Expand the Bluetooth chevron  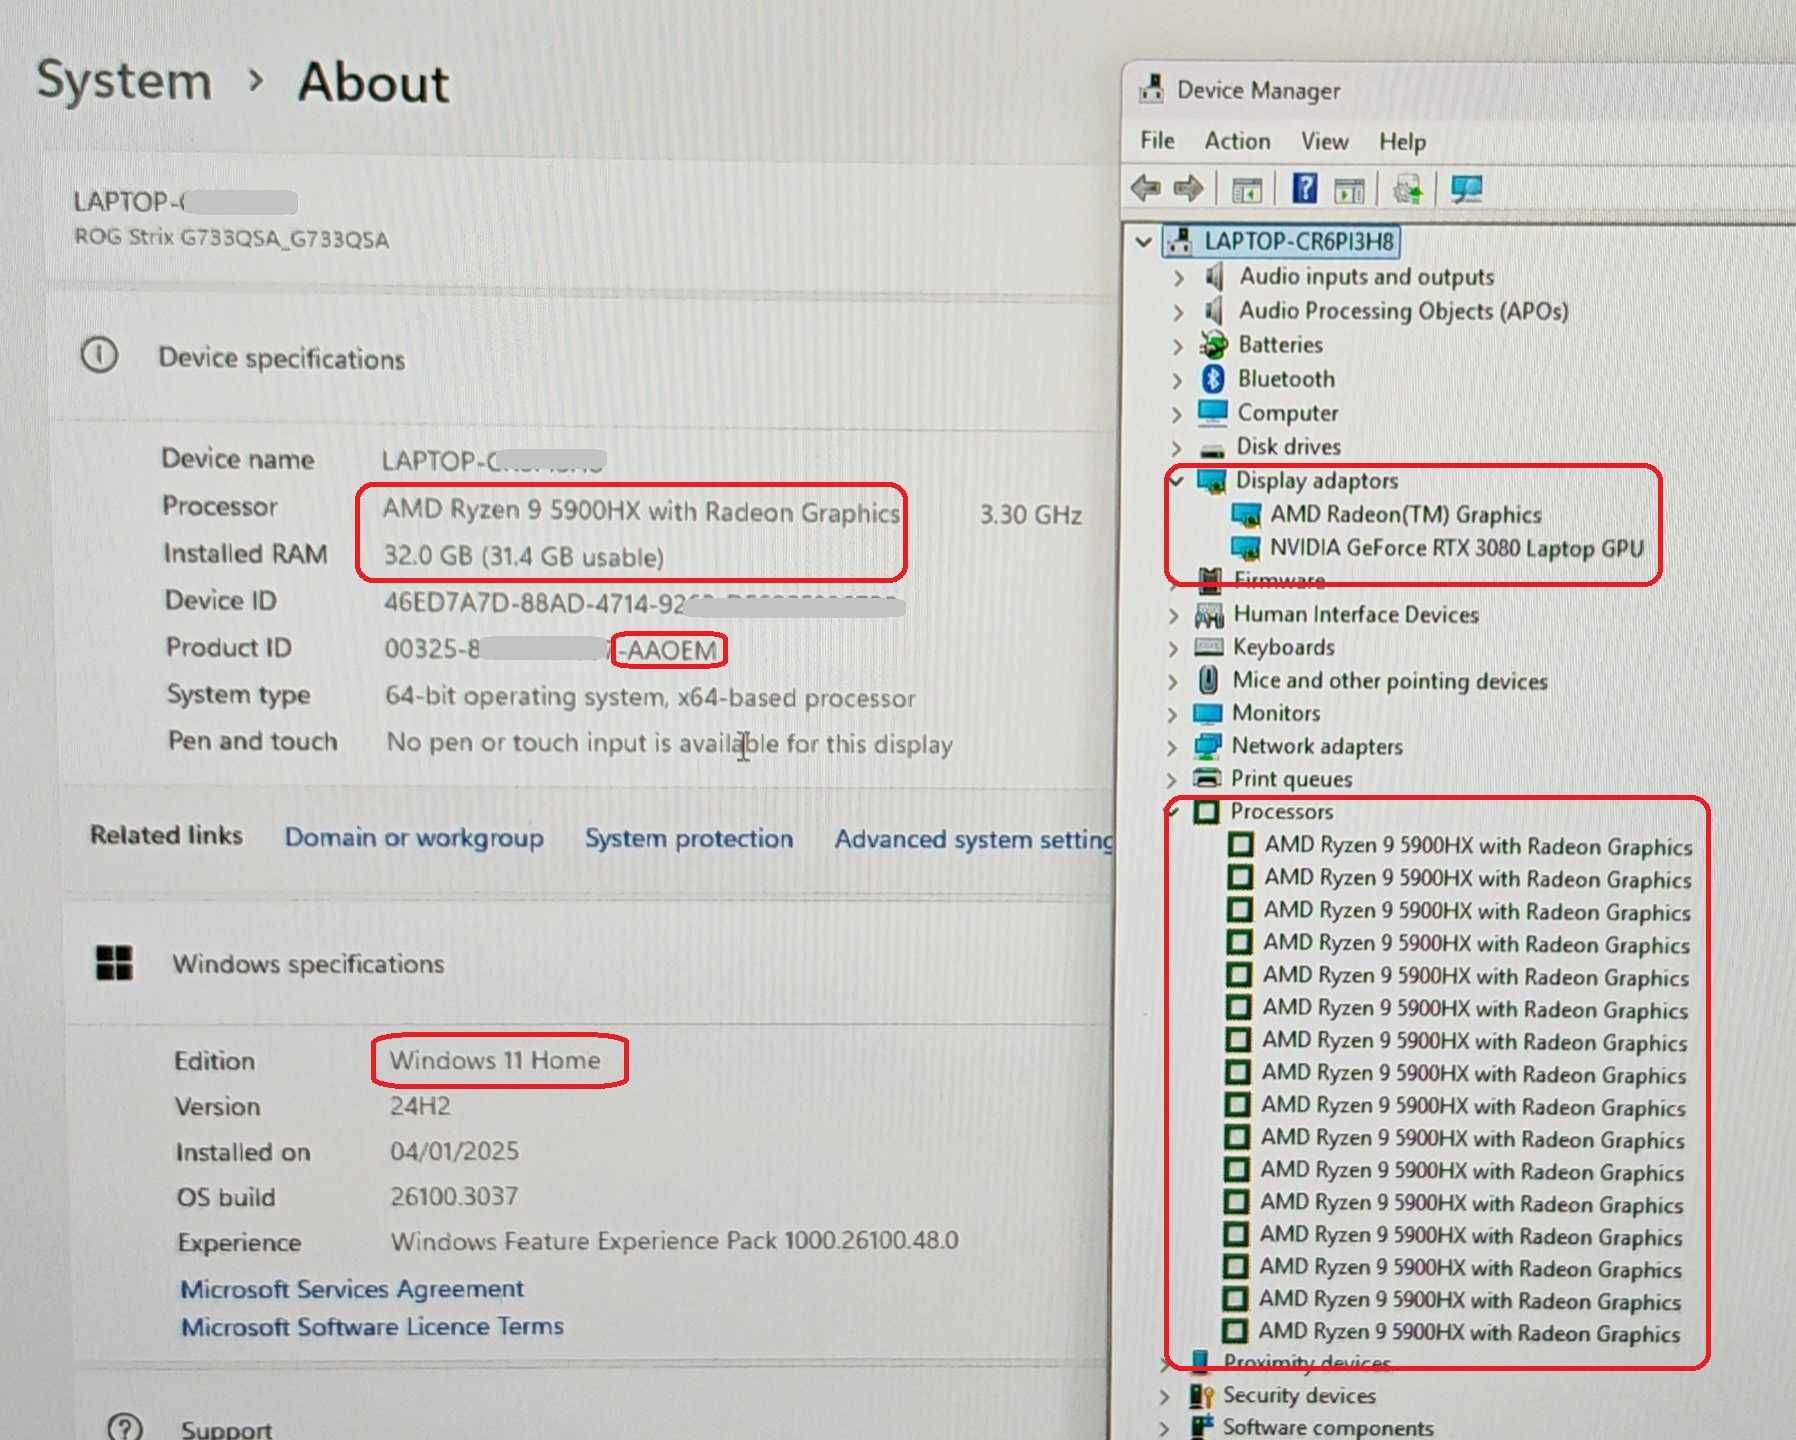click(1177, 380)
